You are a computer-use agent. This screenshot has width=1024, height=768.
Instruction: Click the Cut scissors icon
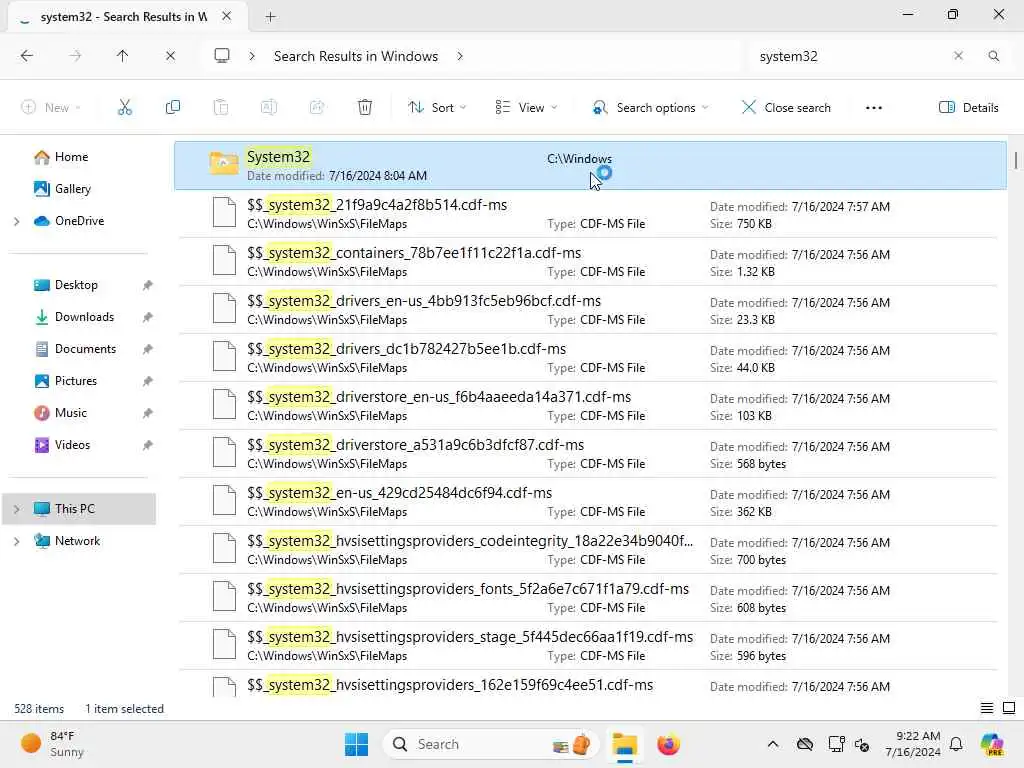(x=124, y=107)
